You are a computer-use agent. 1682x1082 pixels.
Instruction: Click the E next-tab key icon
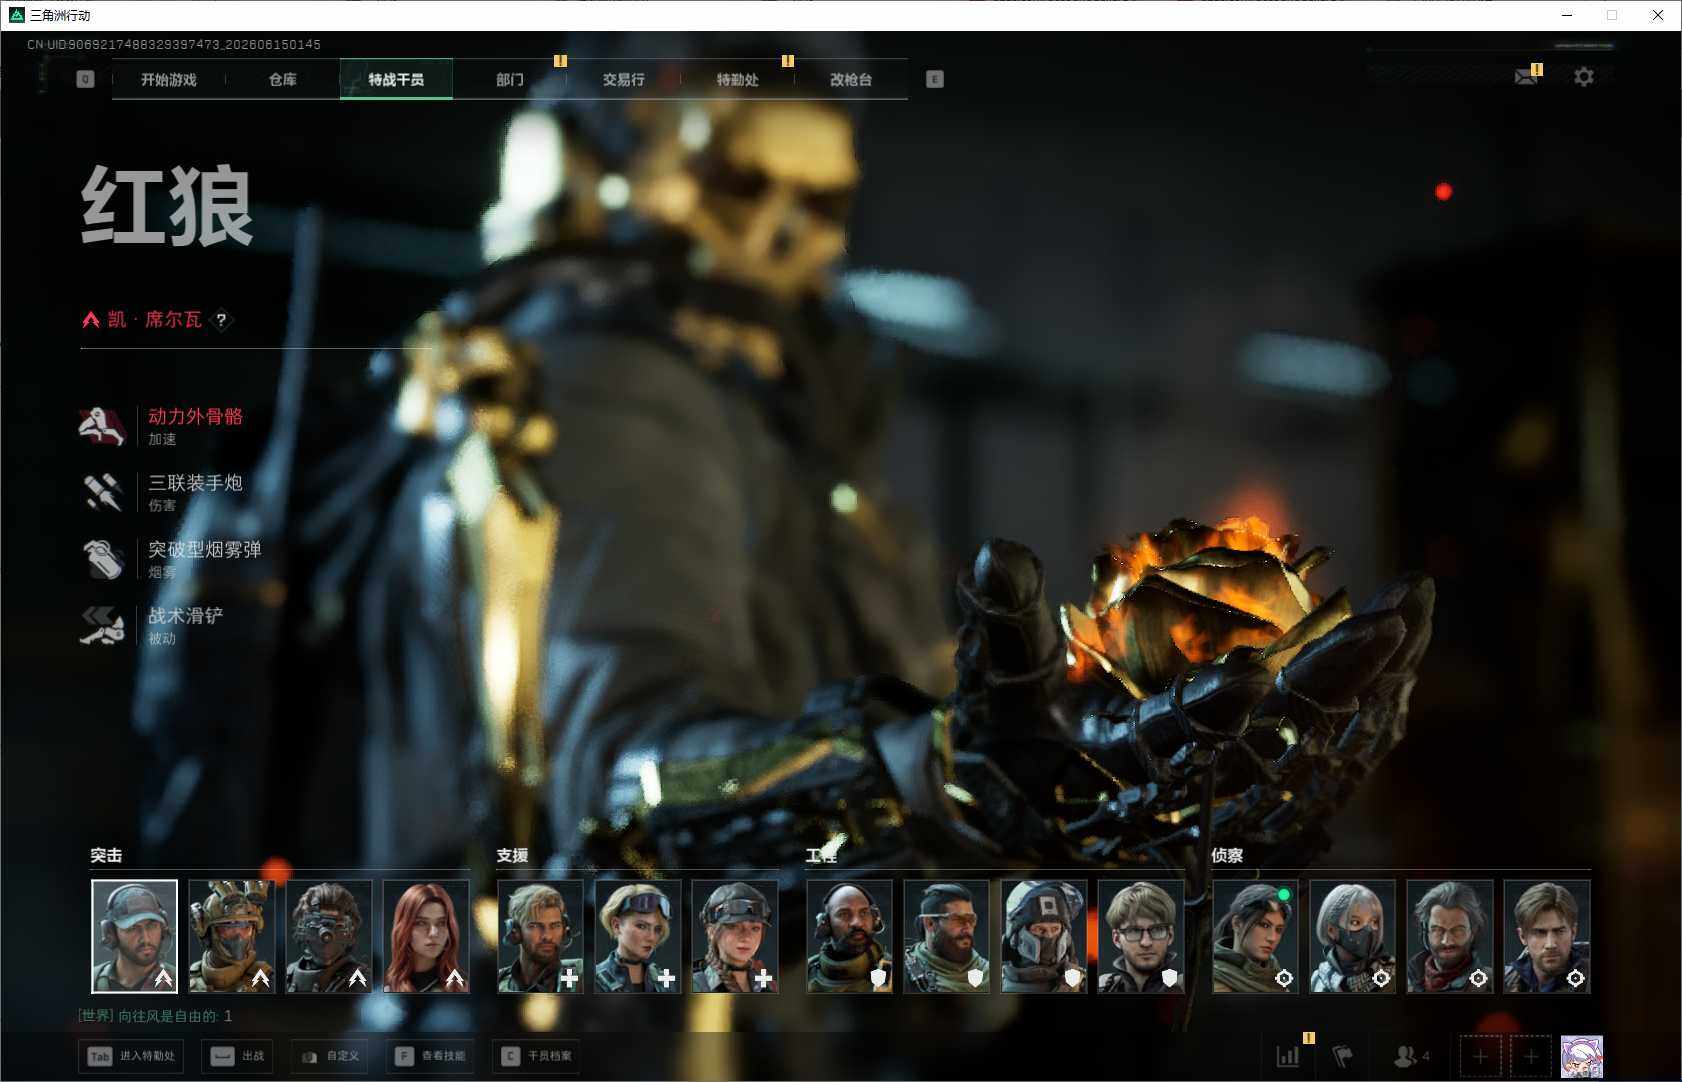tap(935, 79)
